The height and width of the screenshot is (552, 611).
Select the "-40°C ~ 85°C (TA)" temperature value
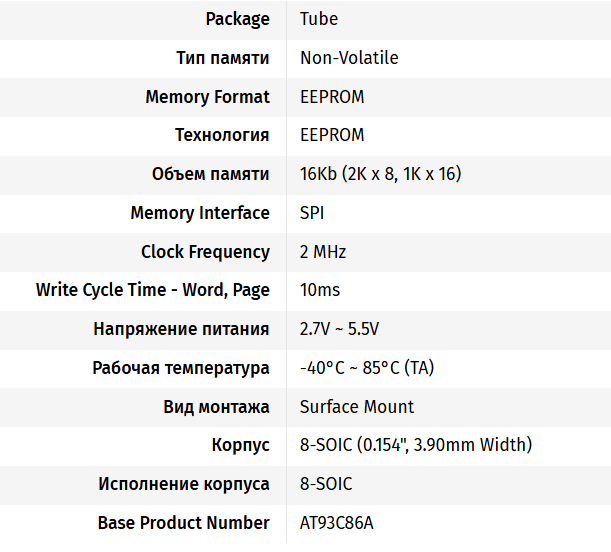coord(367,368)
